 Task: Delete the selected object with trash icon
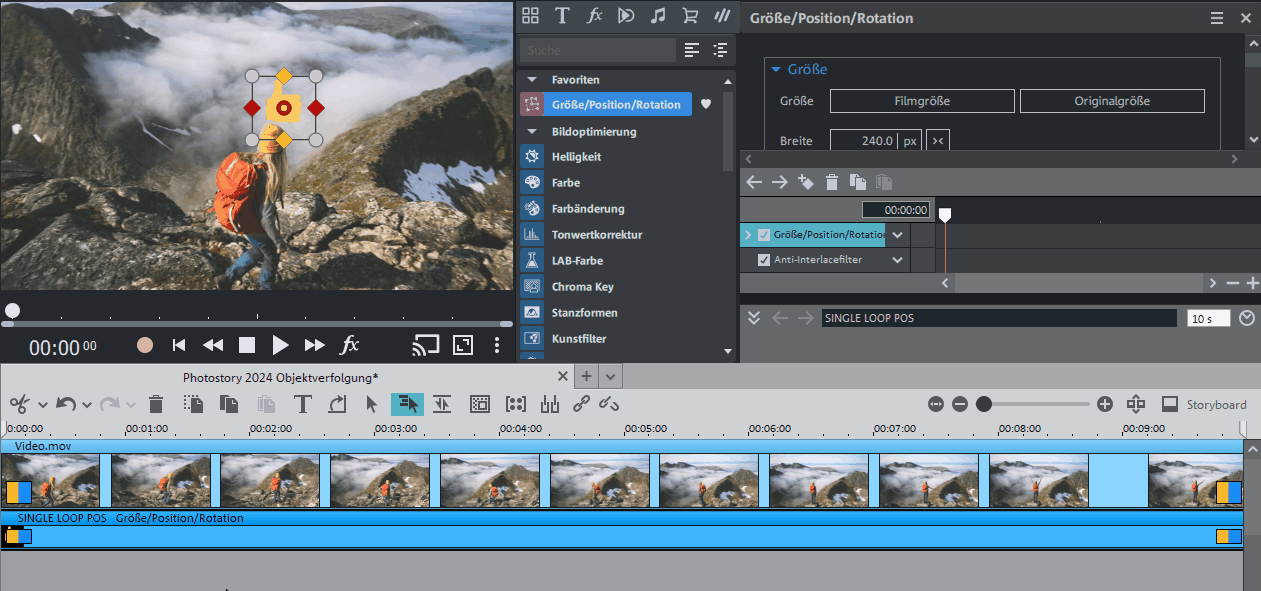156,404
